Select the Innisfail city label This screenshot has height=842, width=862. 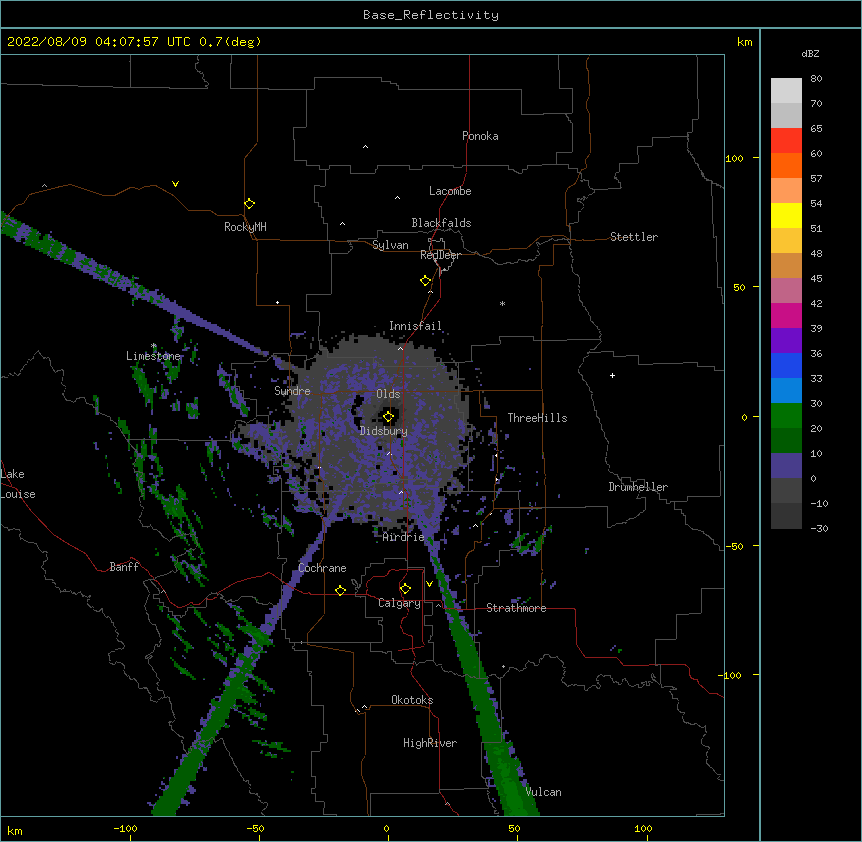tap(415, 326)
